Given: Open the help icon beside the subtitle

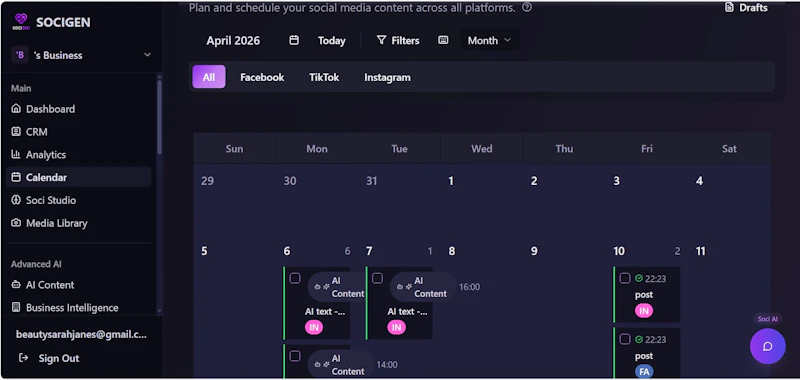Looking at the screenshot, I should coord(527,8).
